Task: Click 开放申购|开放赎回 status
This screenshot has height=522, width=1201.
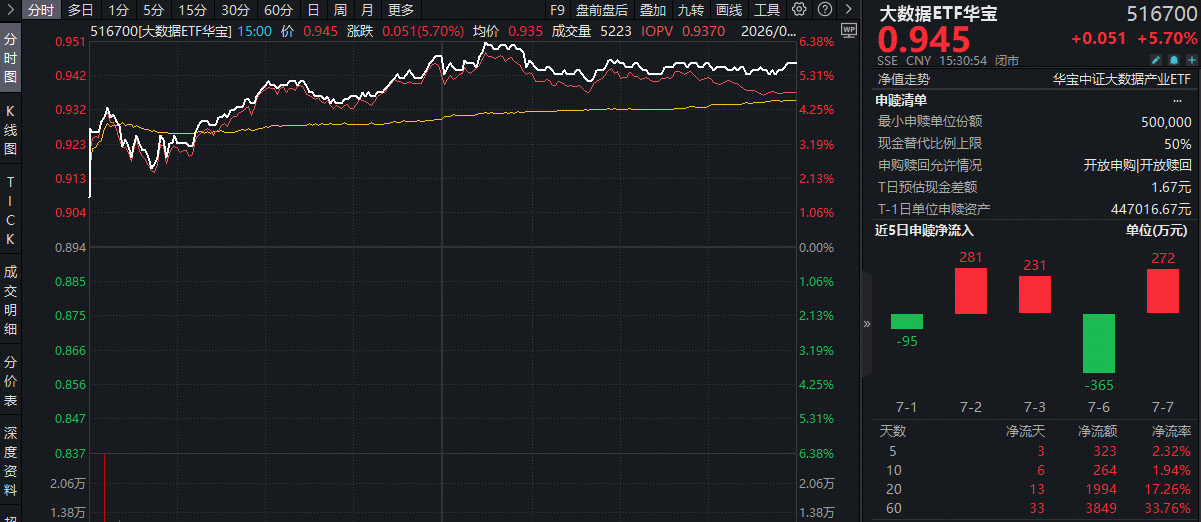Action: [1138, 165]
